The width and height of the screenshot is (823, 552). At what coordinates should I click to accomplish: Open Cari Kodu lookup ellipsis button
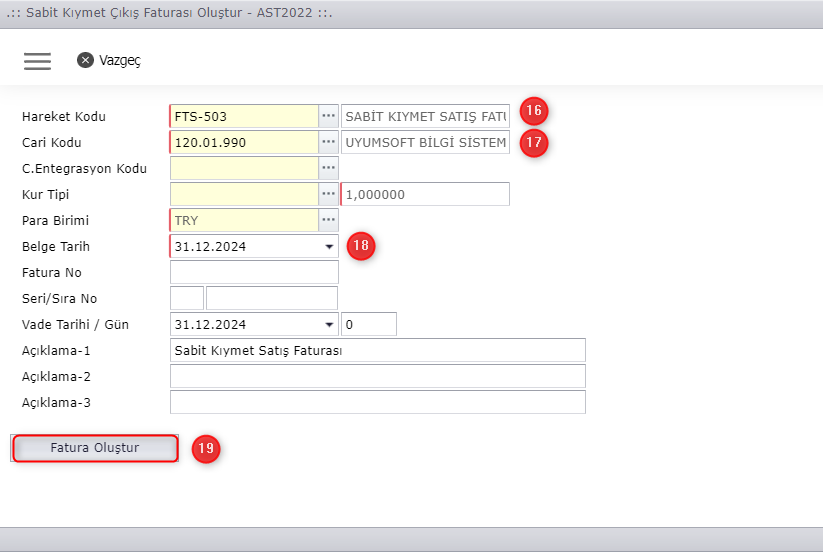pos(328,142)
